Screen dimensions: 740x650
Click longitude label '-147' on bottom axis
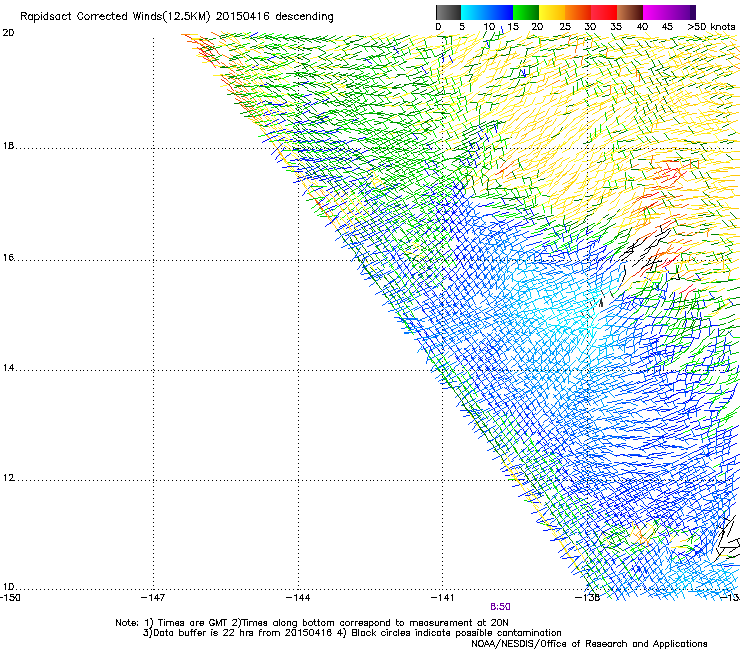click(153, 598)
